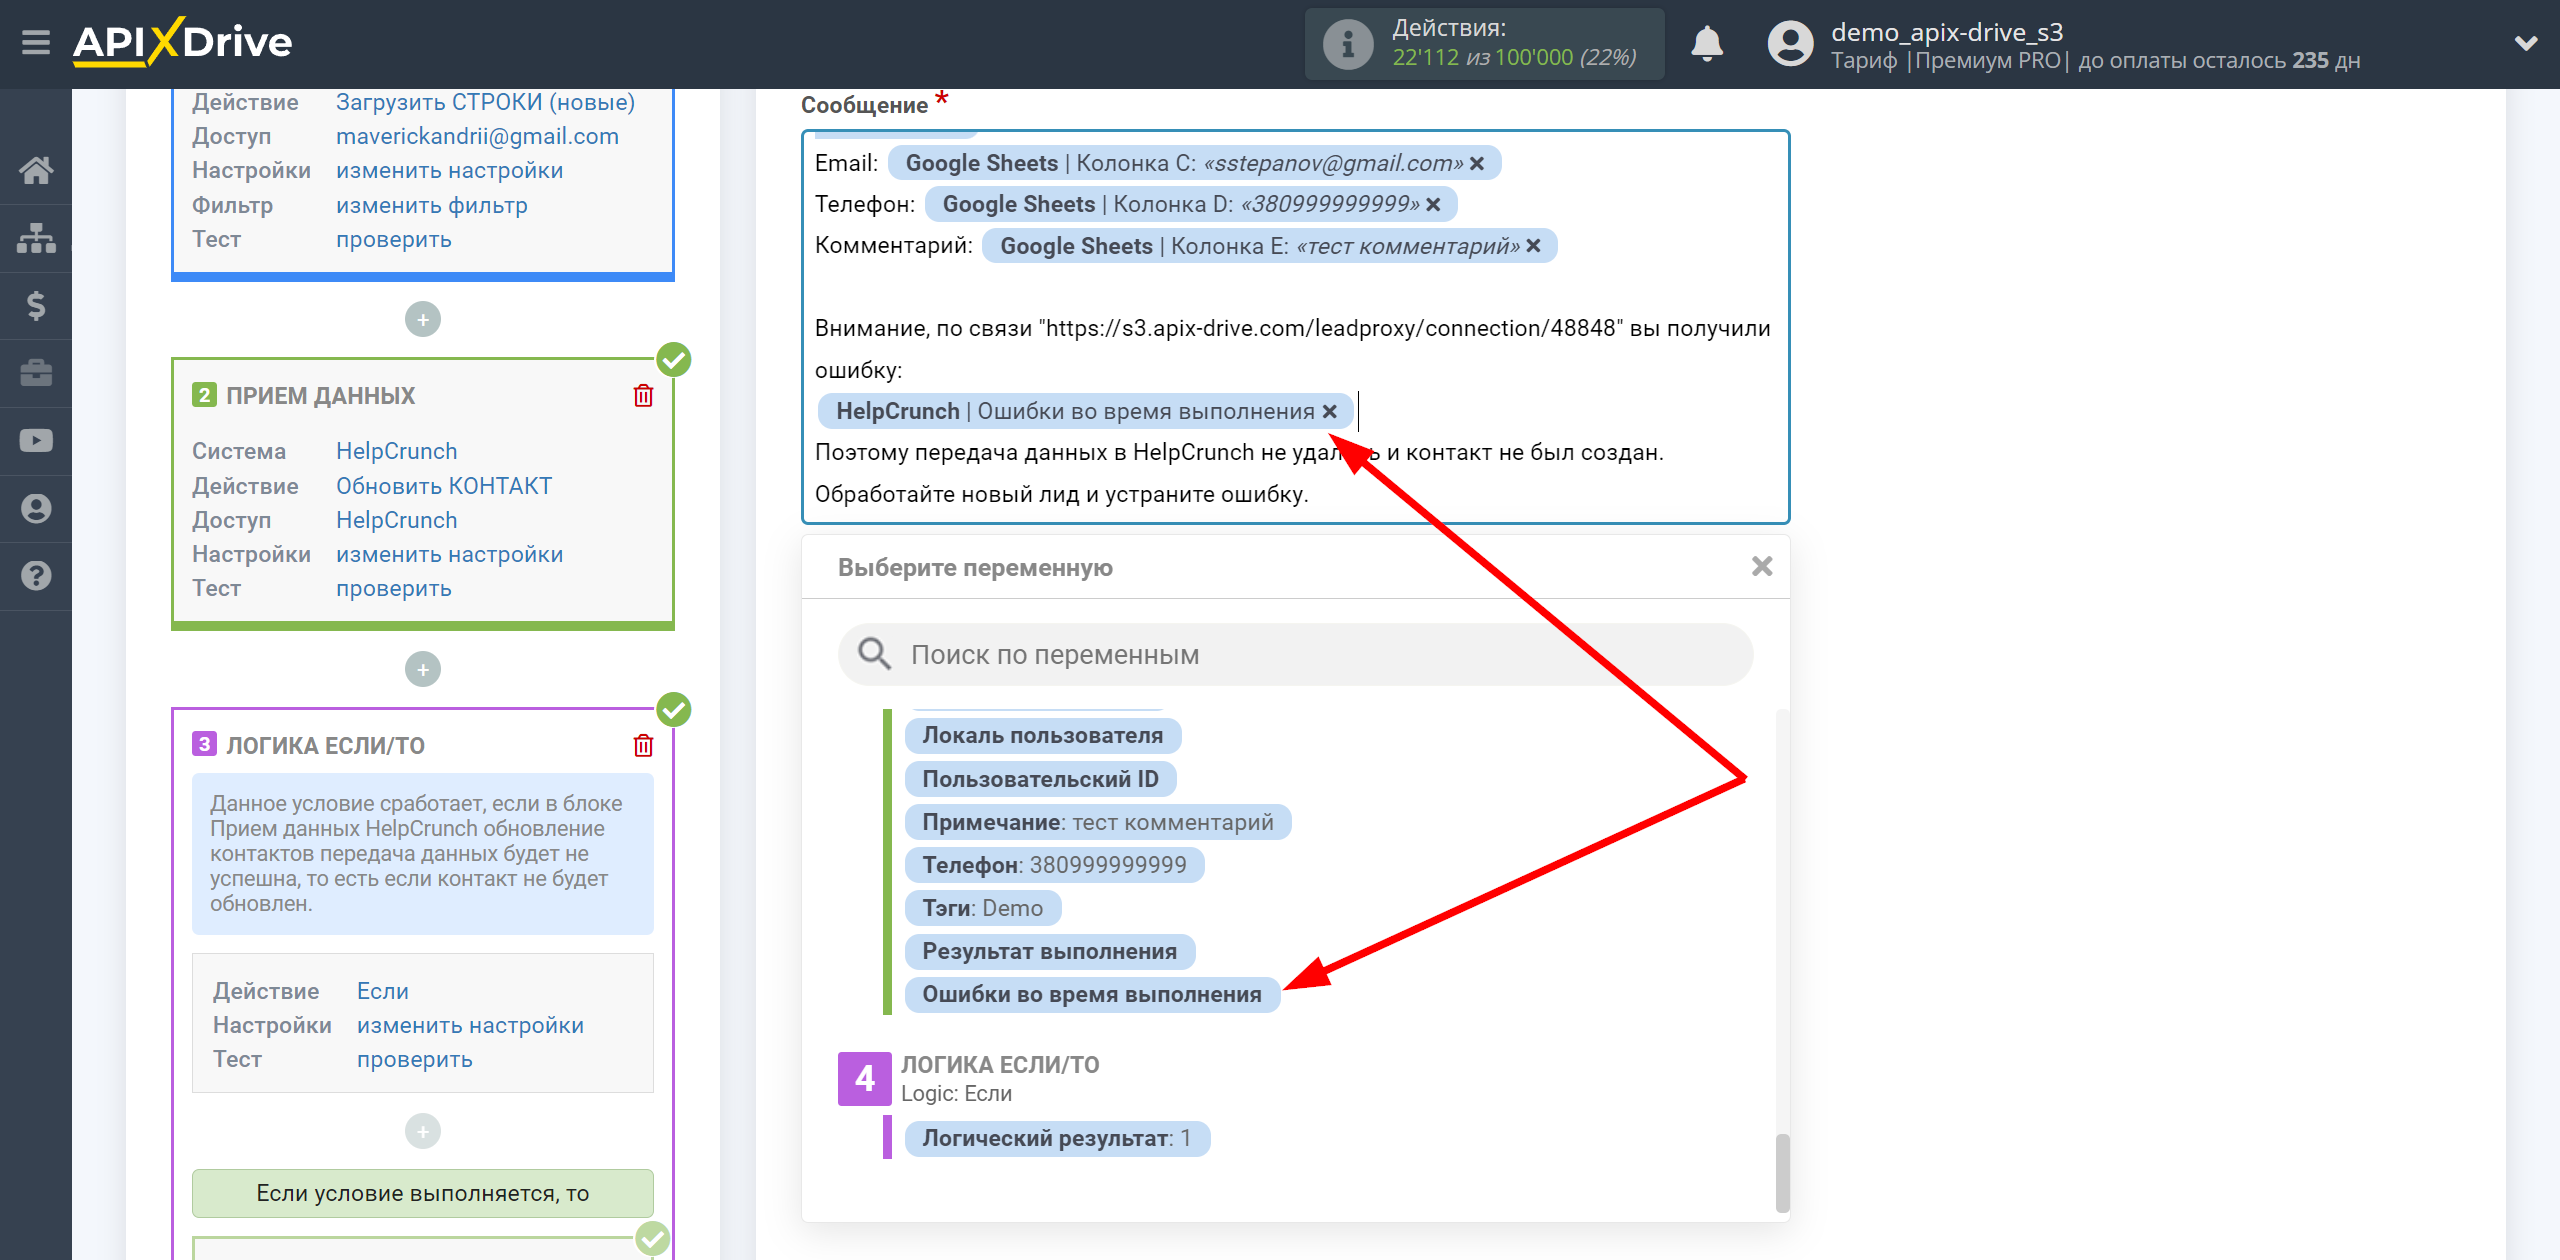
Task: Click the Действия usage counter
Action: click(1485, 44)
